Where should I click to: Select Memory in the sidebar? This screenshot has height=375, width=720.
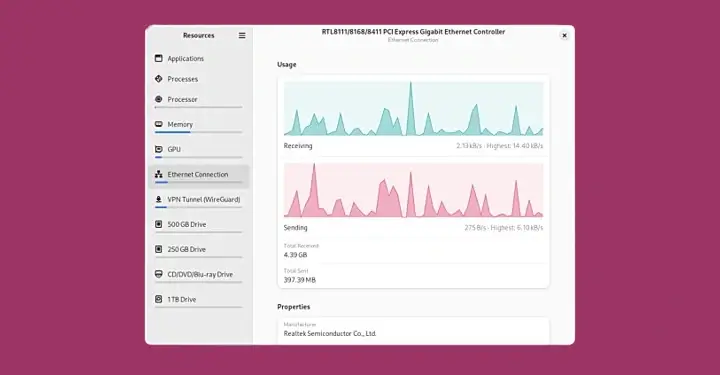pos(198,127)
